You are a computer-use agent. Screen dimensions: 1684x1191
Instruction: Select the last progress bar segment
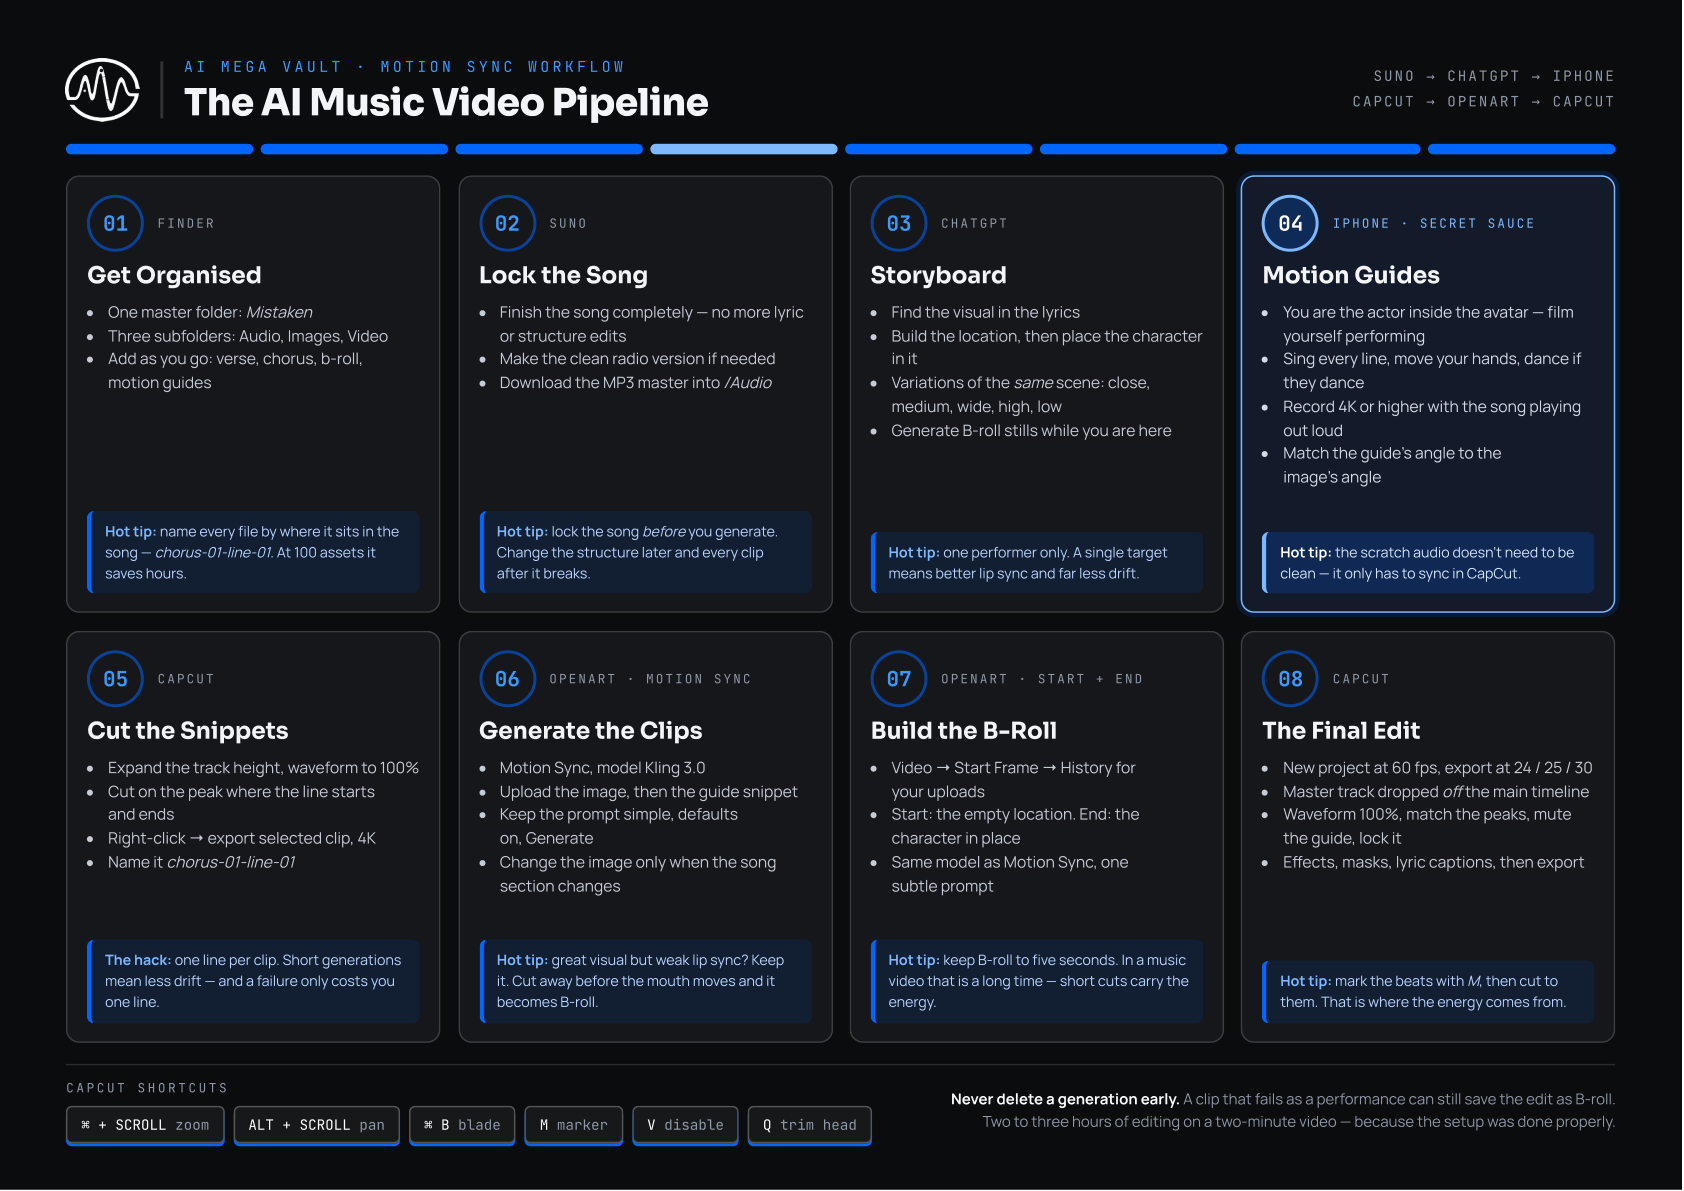[x=1521, y=149]
